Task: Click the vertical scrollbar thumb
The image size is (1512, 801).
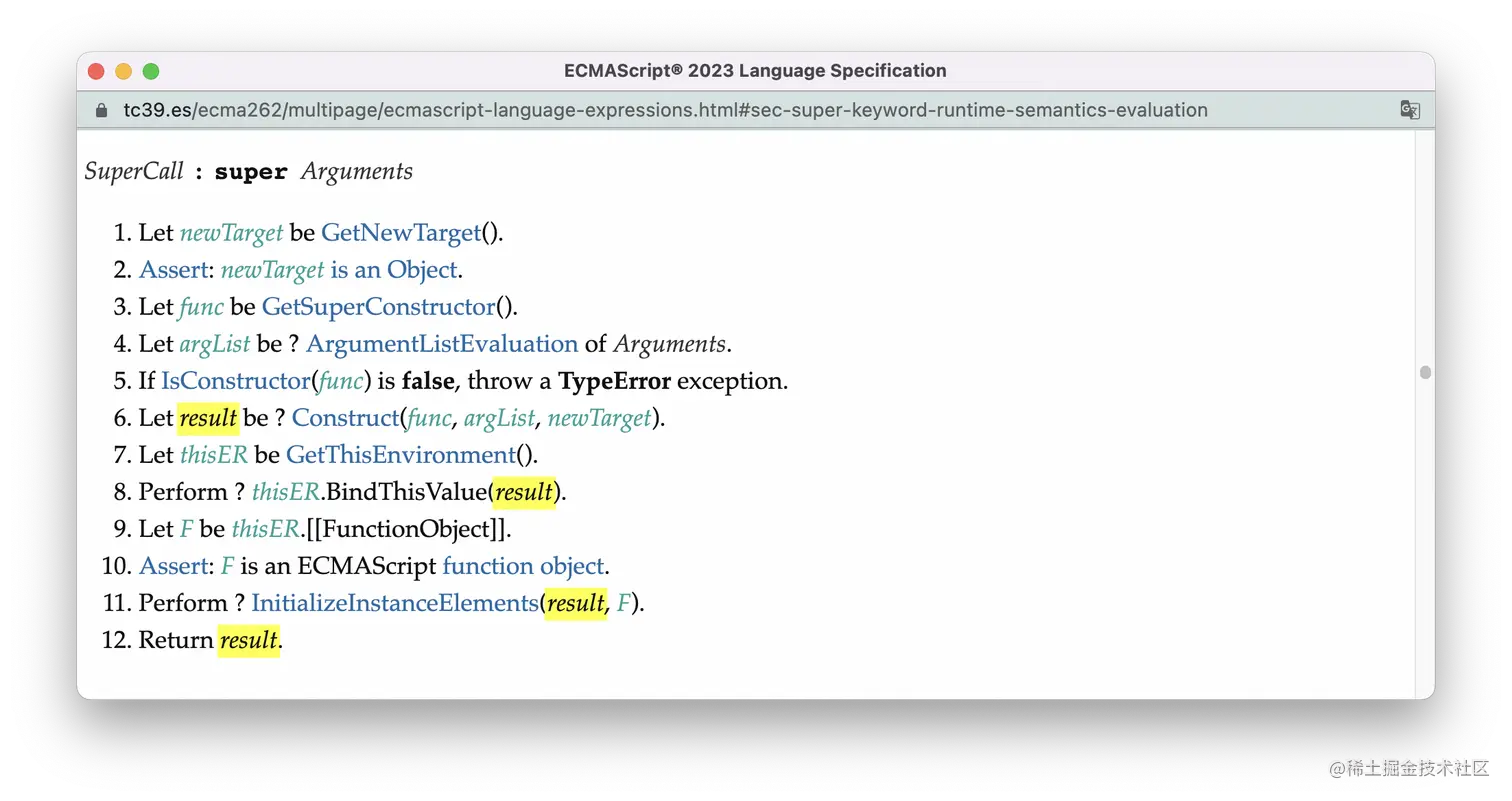Action: [1425, 372]
